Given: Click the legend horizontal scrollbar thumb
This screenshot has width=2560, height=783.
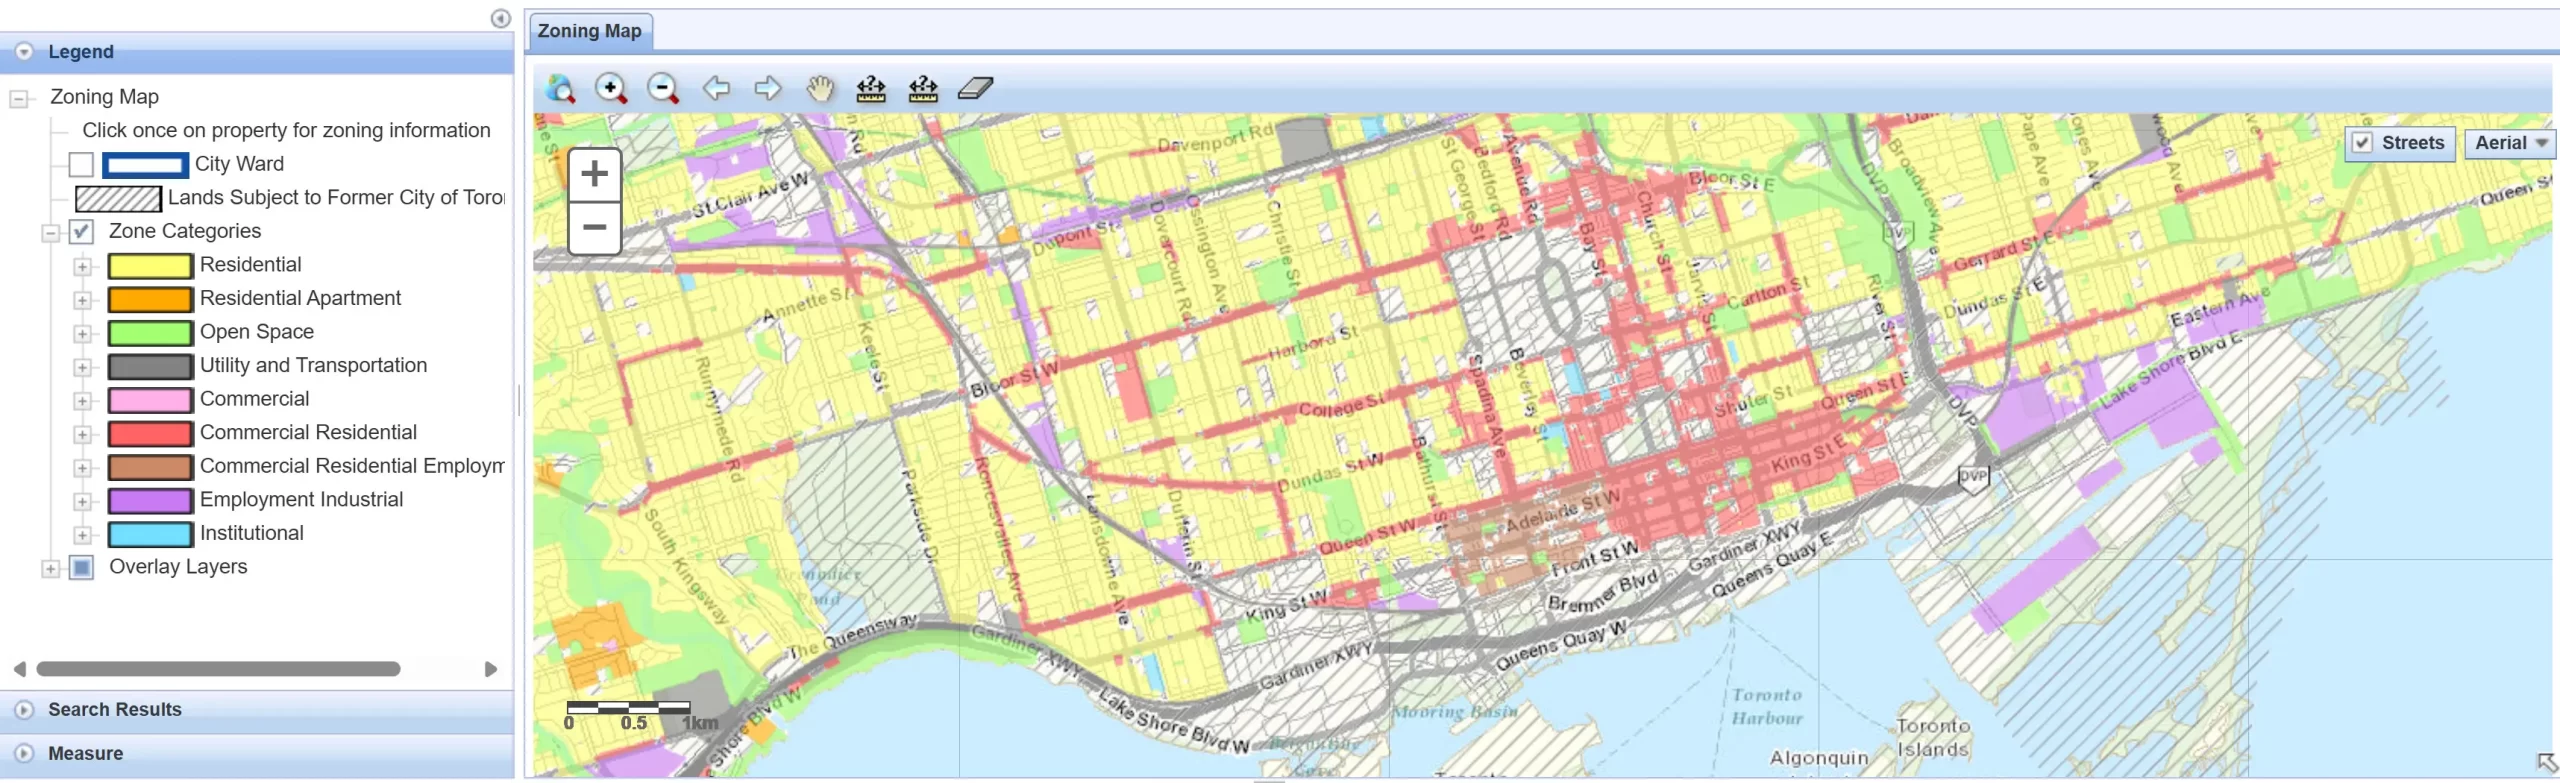Looking at the screenshot, I should click(x=218, y=669).
